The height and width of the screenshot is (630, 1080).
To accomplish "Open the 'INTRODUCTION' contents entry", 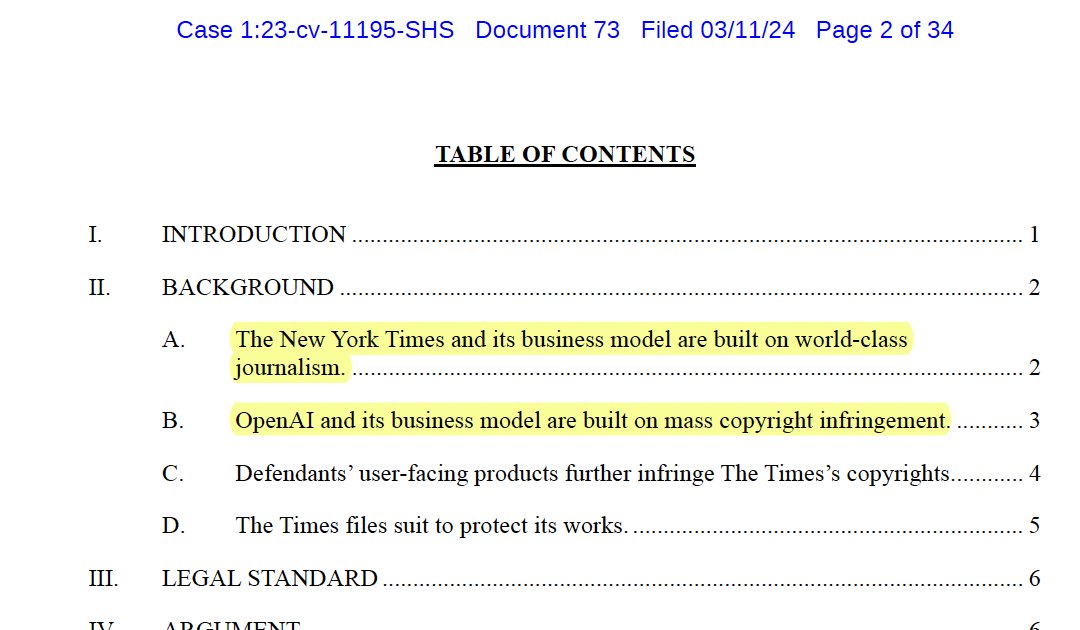I will tap(253, 234).
